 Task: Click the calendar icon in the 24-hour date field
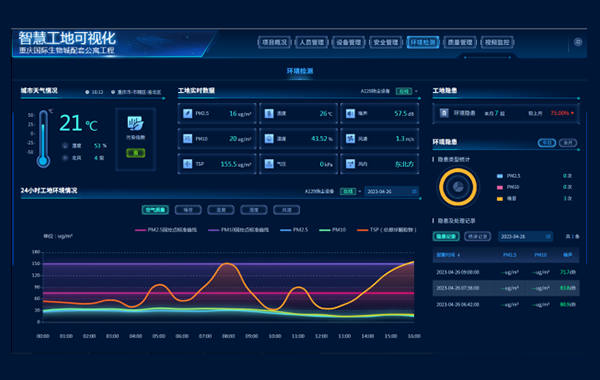pos(414,191)
